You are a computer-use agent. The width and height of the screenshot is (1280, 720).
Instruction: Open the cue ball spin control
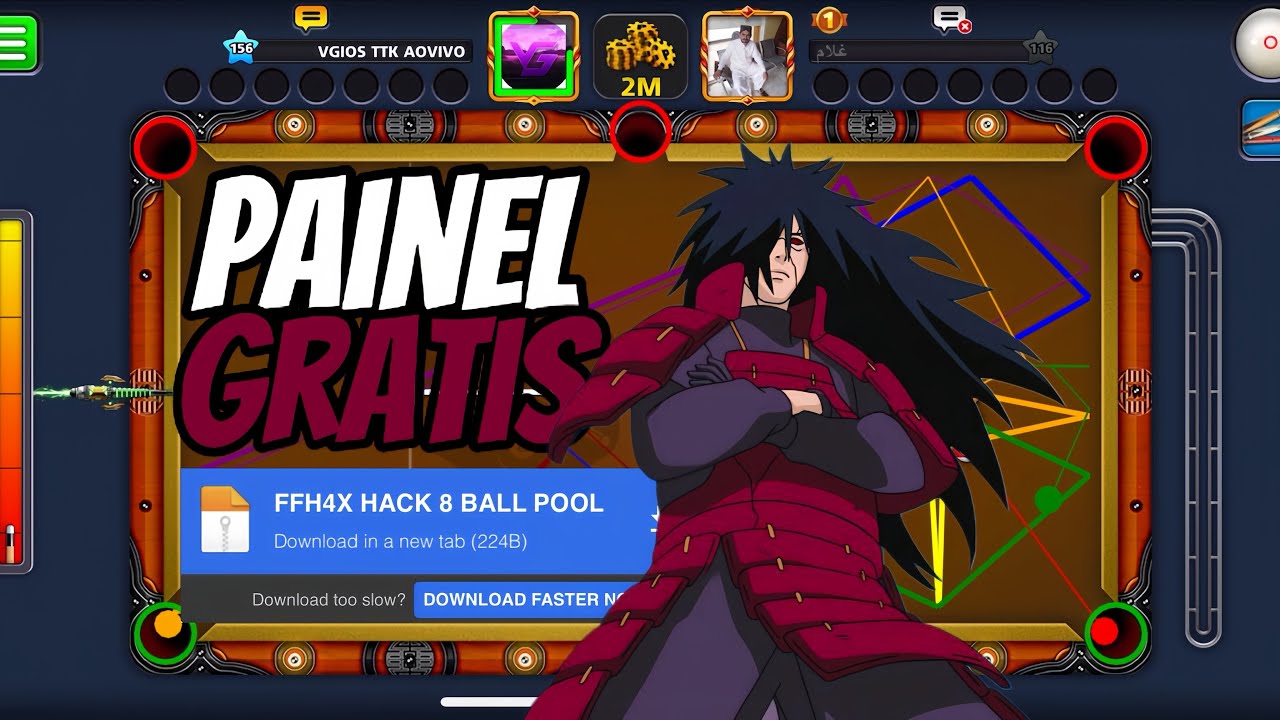(x=1259, y=43)
